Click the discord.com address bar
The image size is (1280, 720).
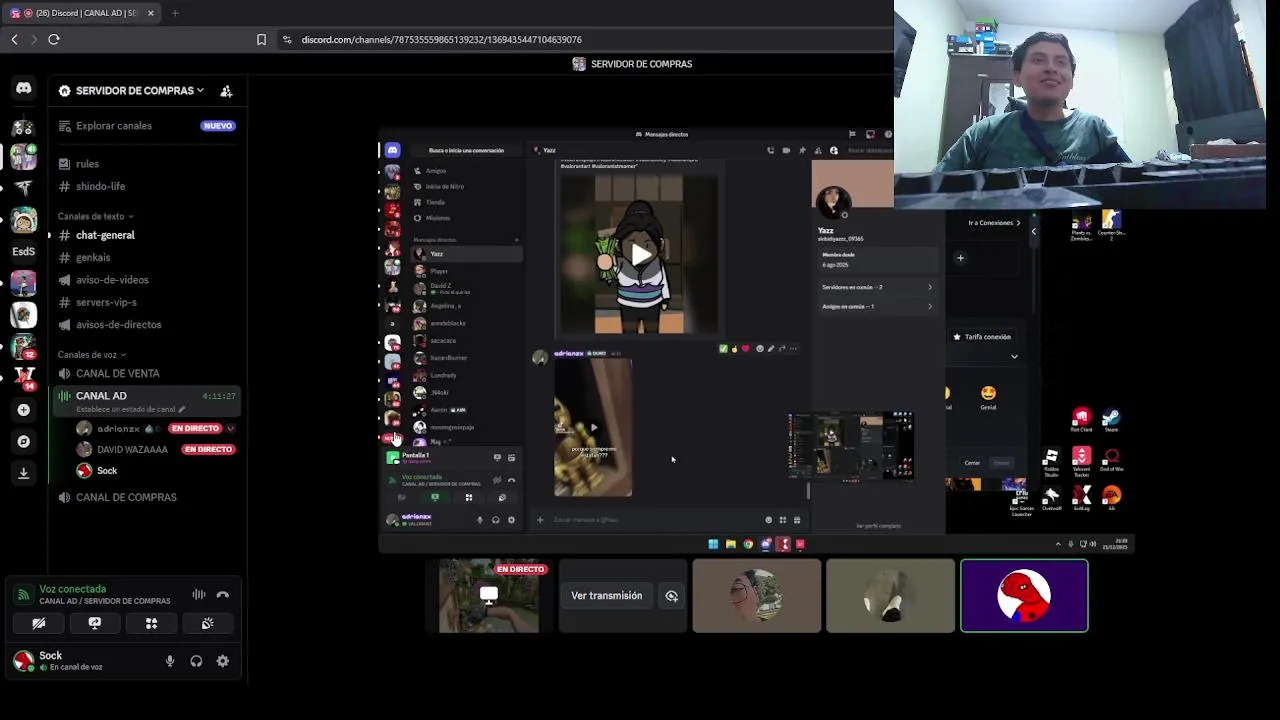click(x=441, y=39)
